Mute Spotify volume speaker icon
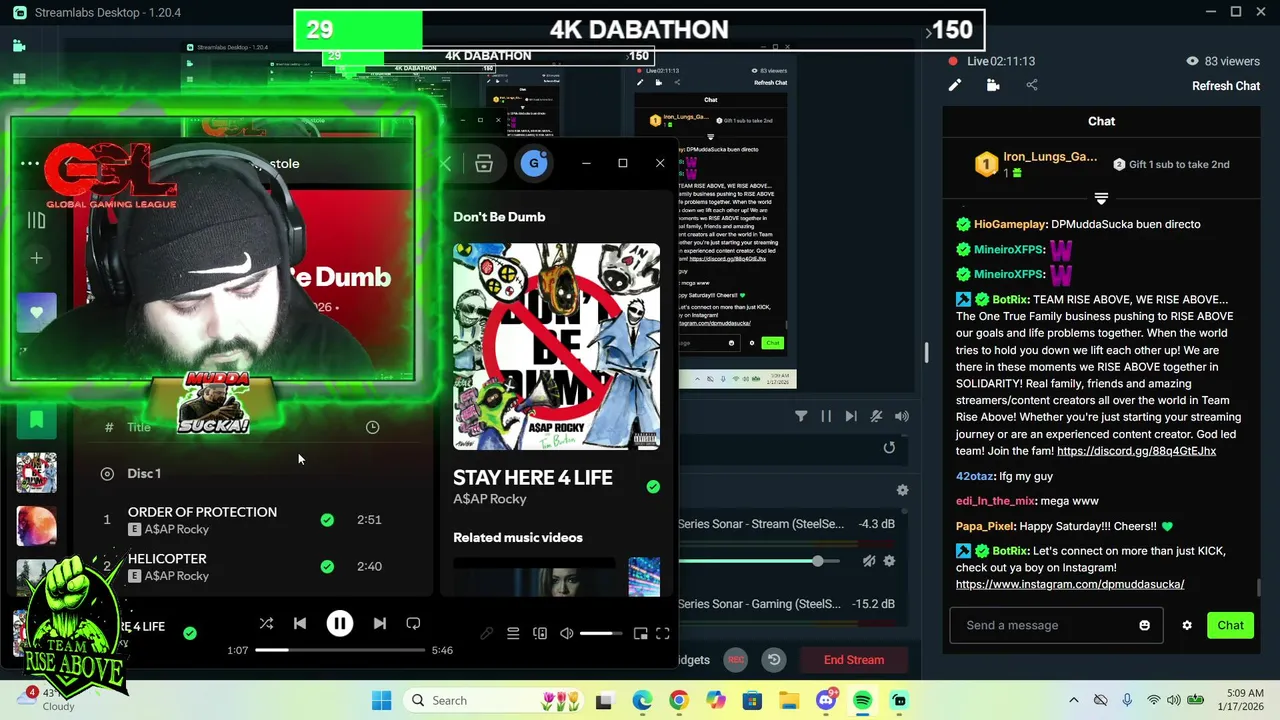This screenshot has width=1280, height=720. [566, 634]
